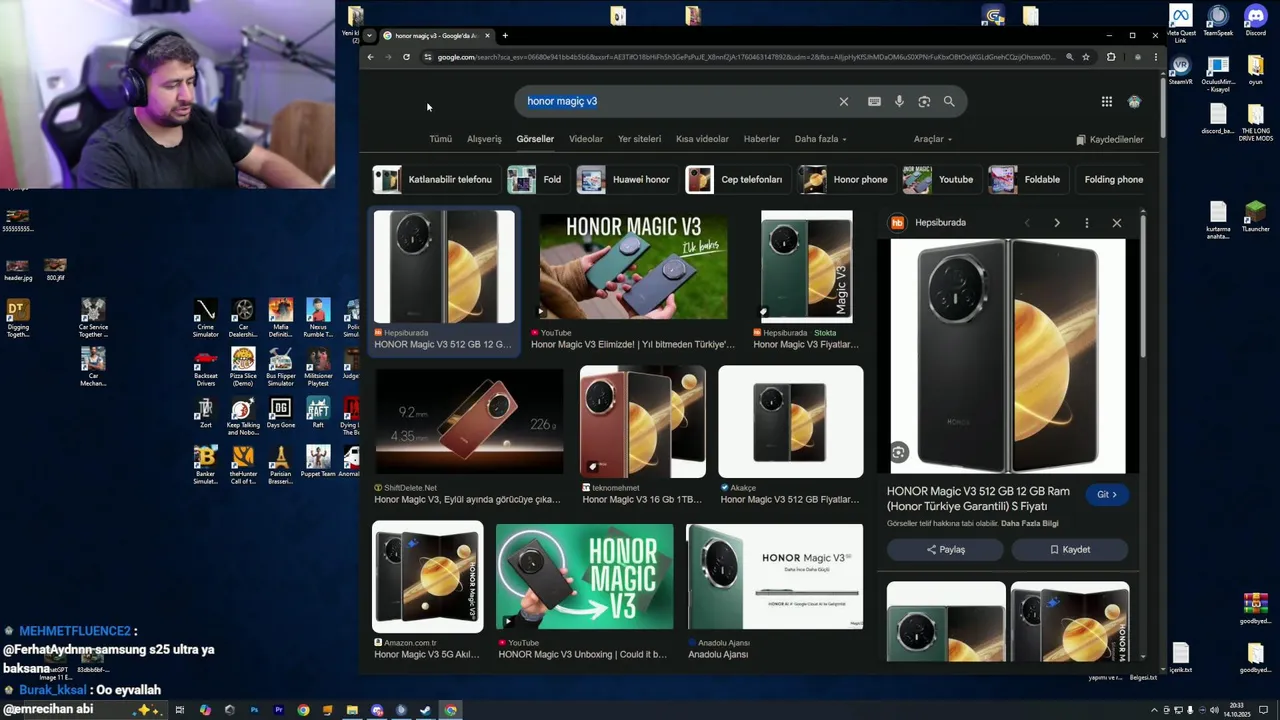Open the Daha Fazla Bilgi link
The width and height of the screenshot is (1280, 720).
pyautogui.click(x=1029, y=523)
